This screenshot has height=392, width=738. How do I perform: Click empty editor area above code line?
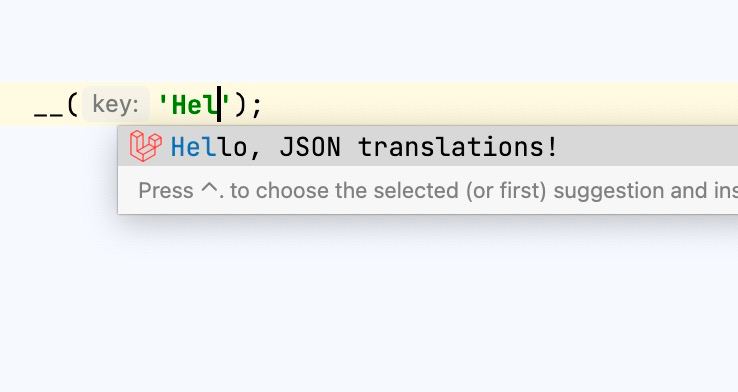(369, 40)
